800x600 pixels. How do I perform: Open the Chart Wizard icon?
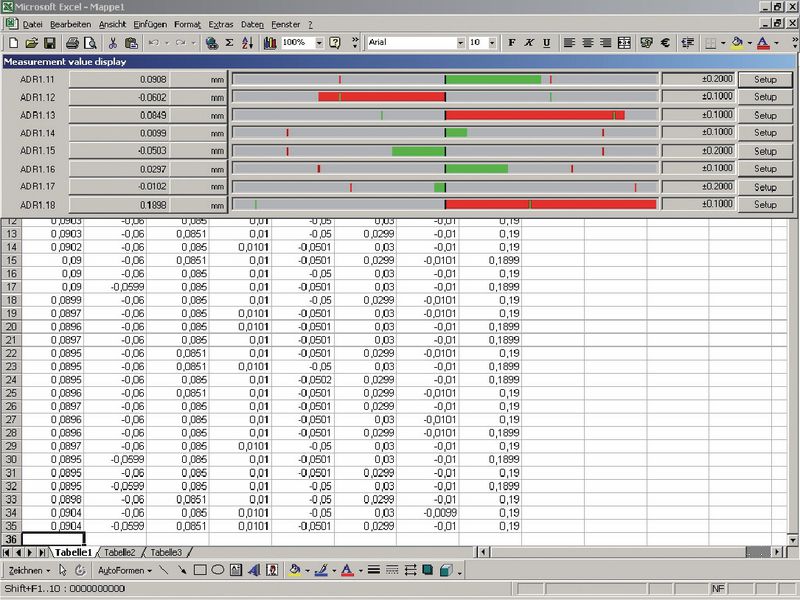click(x=270, y=43)
